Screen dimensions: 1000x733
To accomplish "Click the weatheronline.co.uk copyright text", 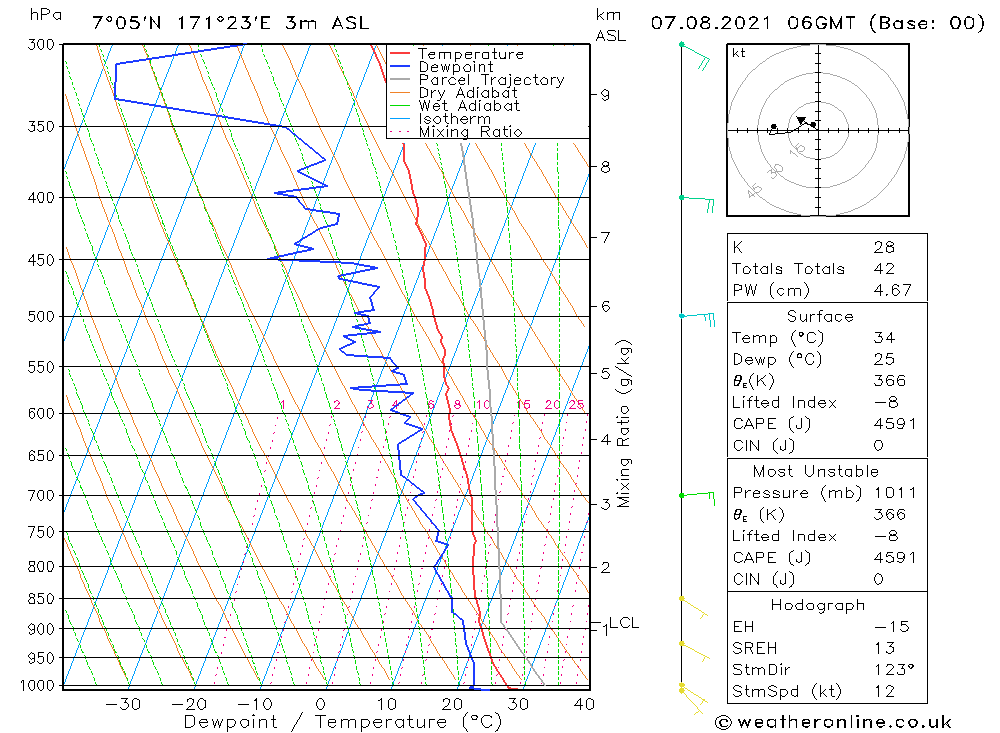I will 834,722.
